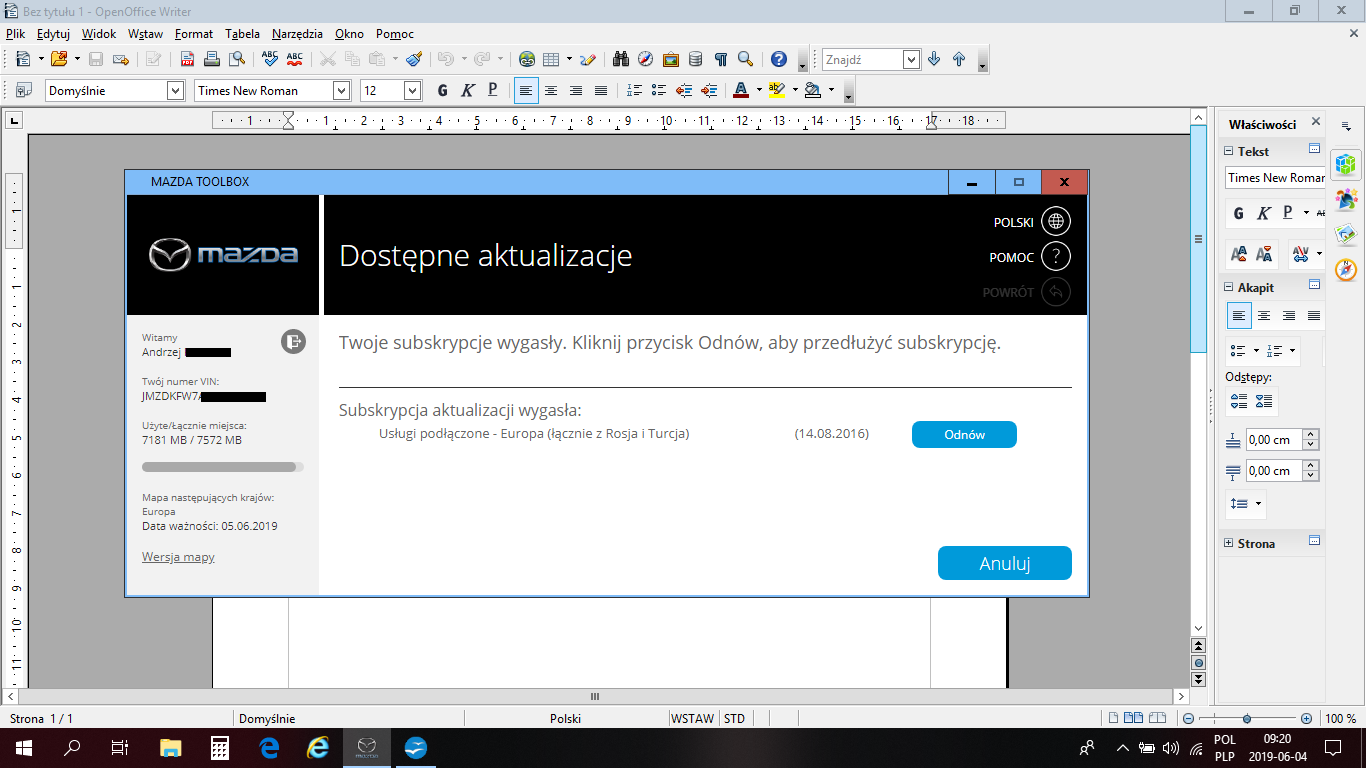Open the Tabela menu

tap(242, 33)
